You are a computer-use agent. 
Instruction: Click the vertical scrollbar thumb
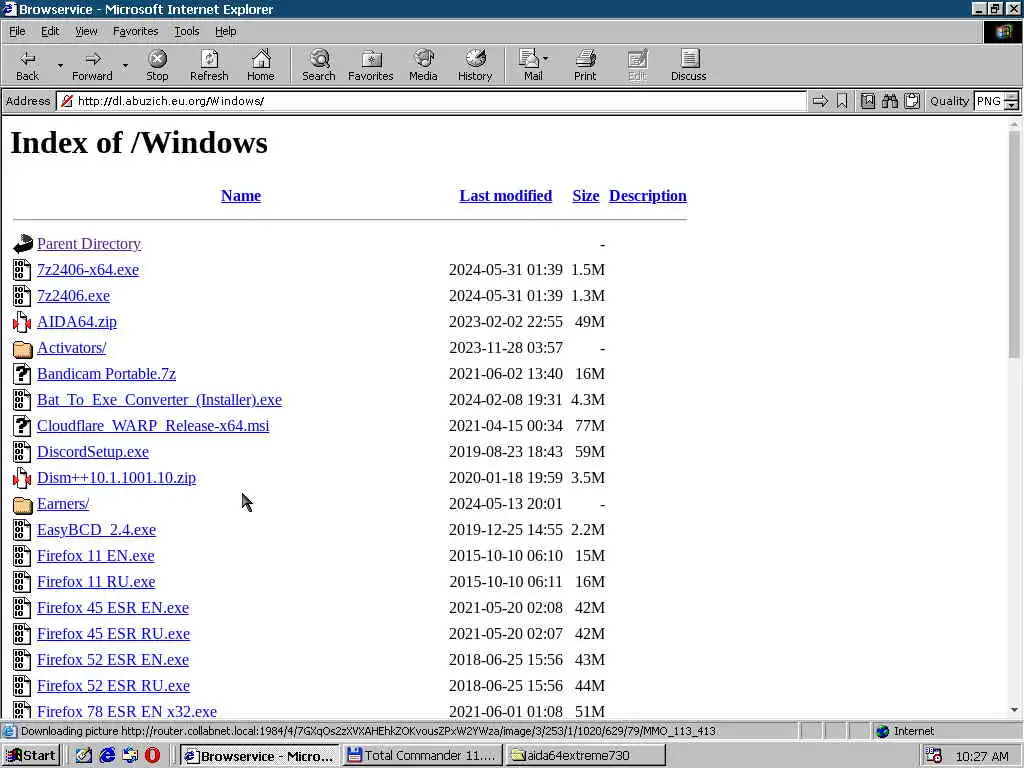click(1014, 244)
